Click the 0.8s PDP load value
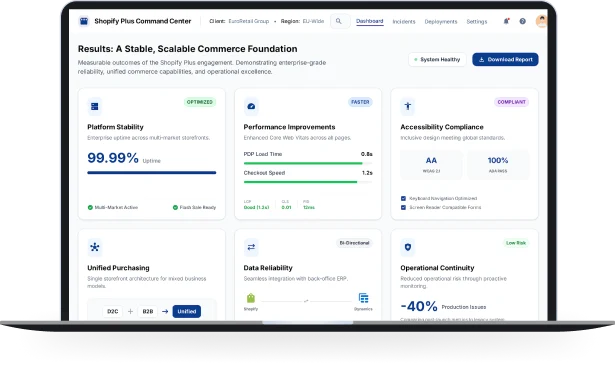The image size is (615, 366). [x=367, y=154]
